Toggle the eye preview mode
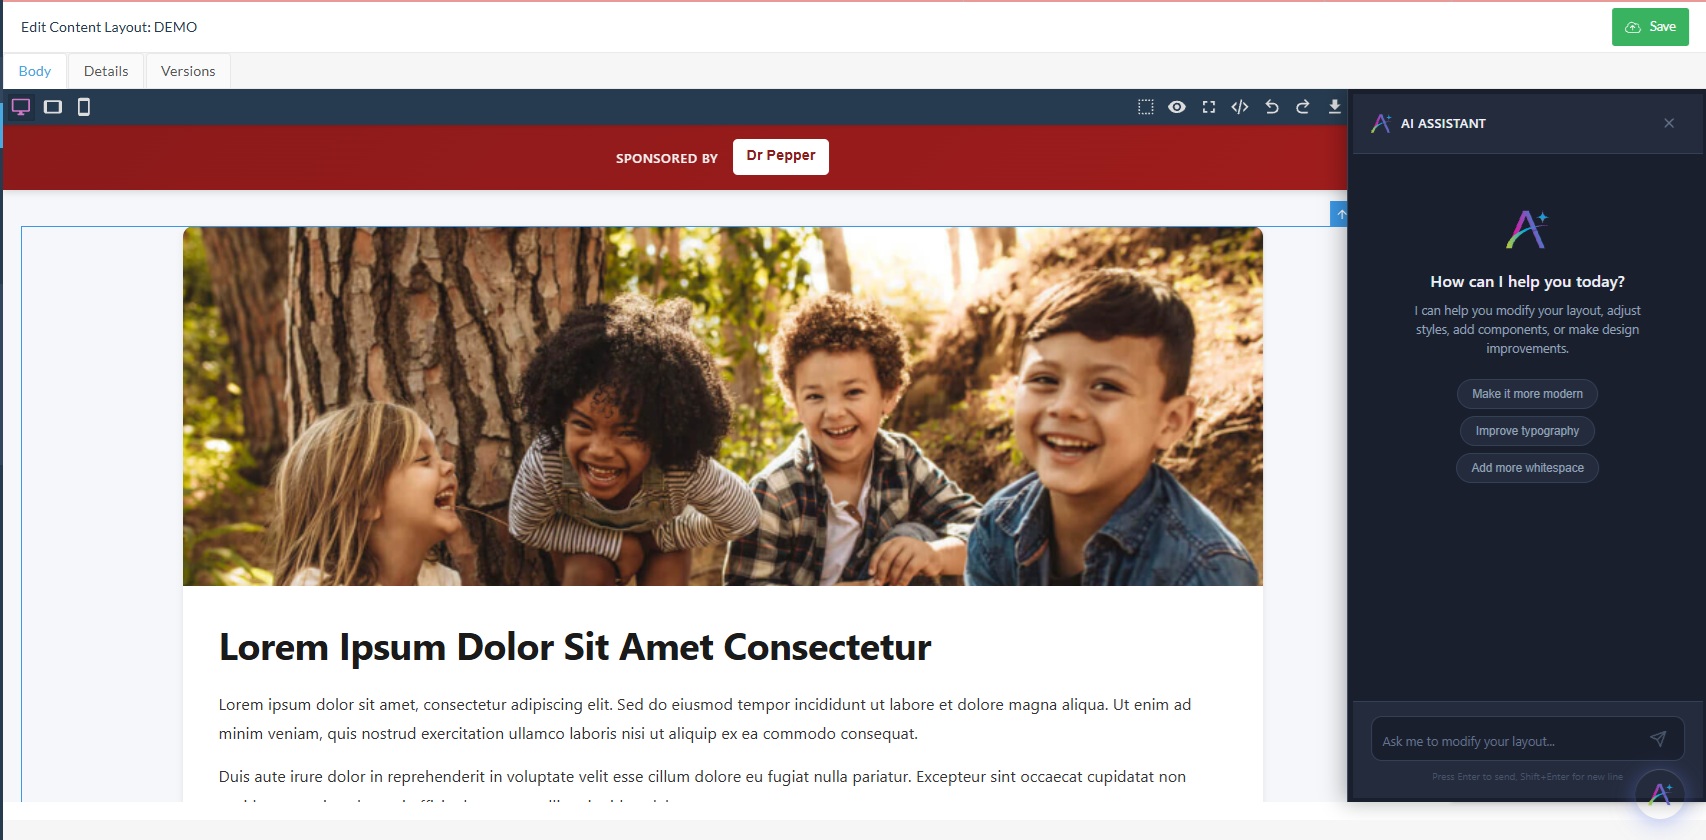Image resolution: width=1706 pixels, height=840 pixels. pyautogui.click(x=1177, y=107)
